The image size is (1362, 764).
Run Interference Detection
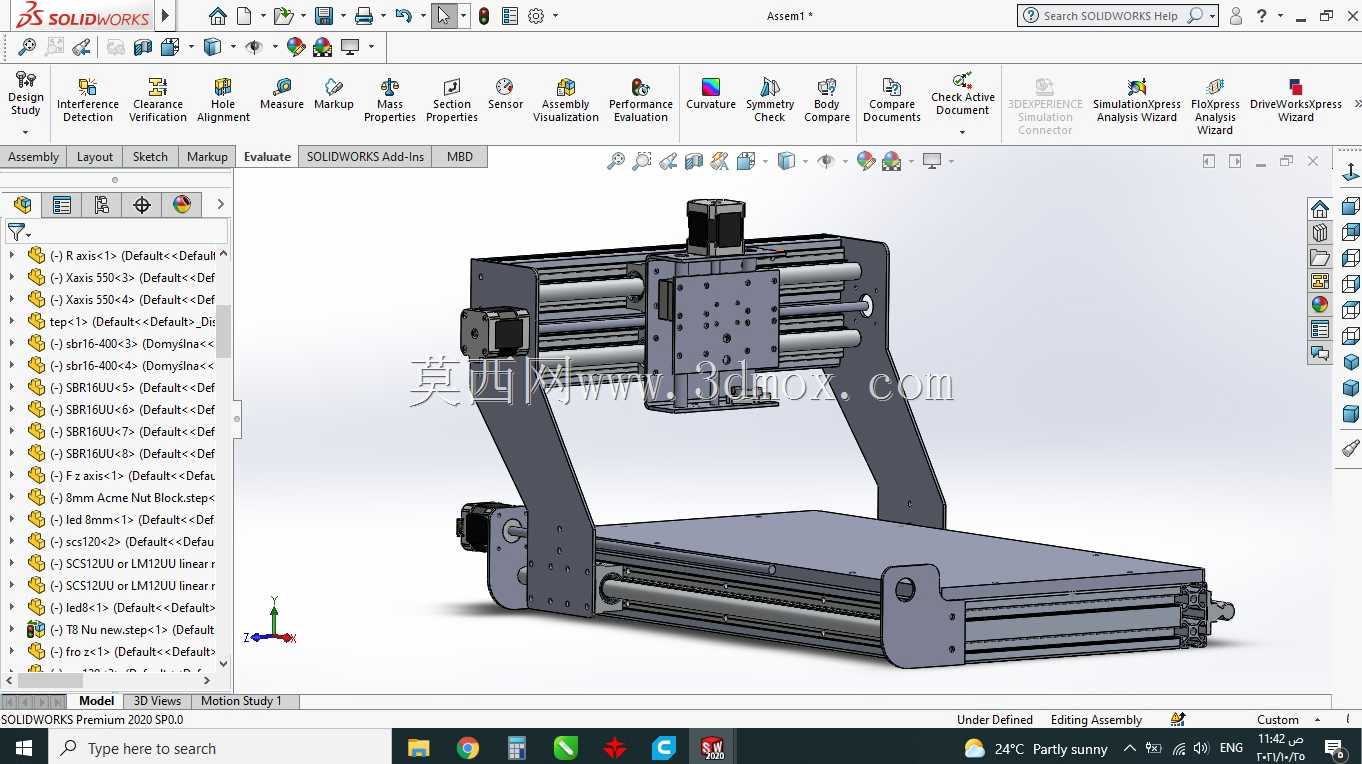pyautogui.click(x=87, y=100)
